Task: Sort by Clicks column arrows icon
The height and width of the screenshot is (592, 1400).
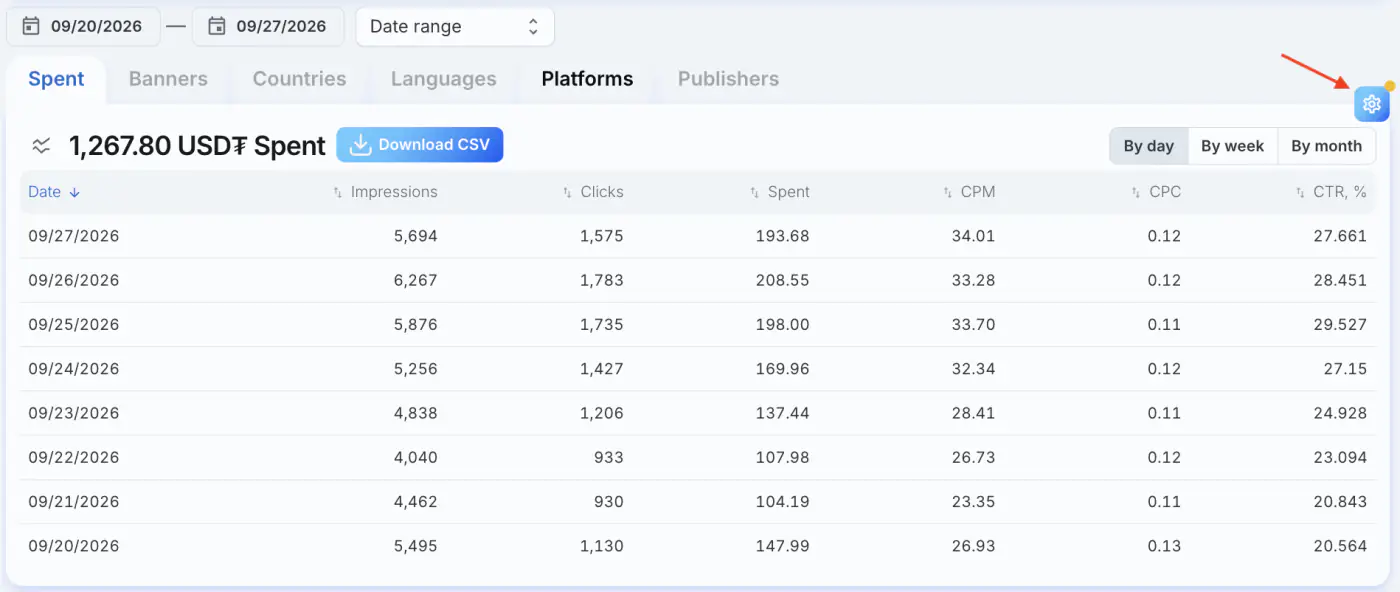Action: click(x=568, y=192)
